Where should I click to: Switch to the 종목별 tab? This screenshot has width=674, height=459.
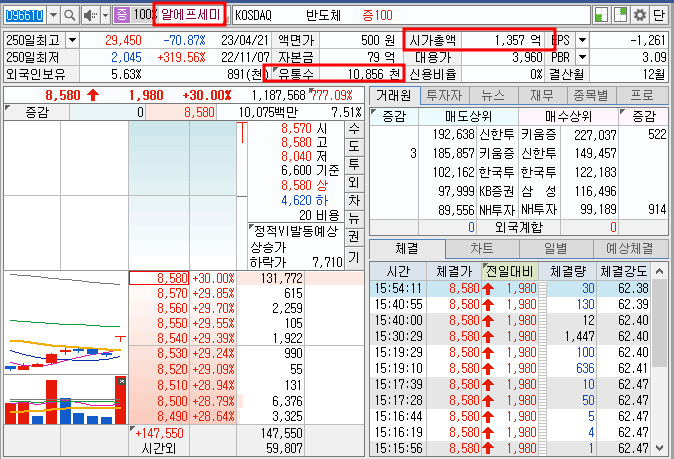click(591, 95)
